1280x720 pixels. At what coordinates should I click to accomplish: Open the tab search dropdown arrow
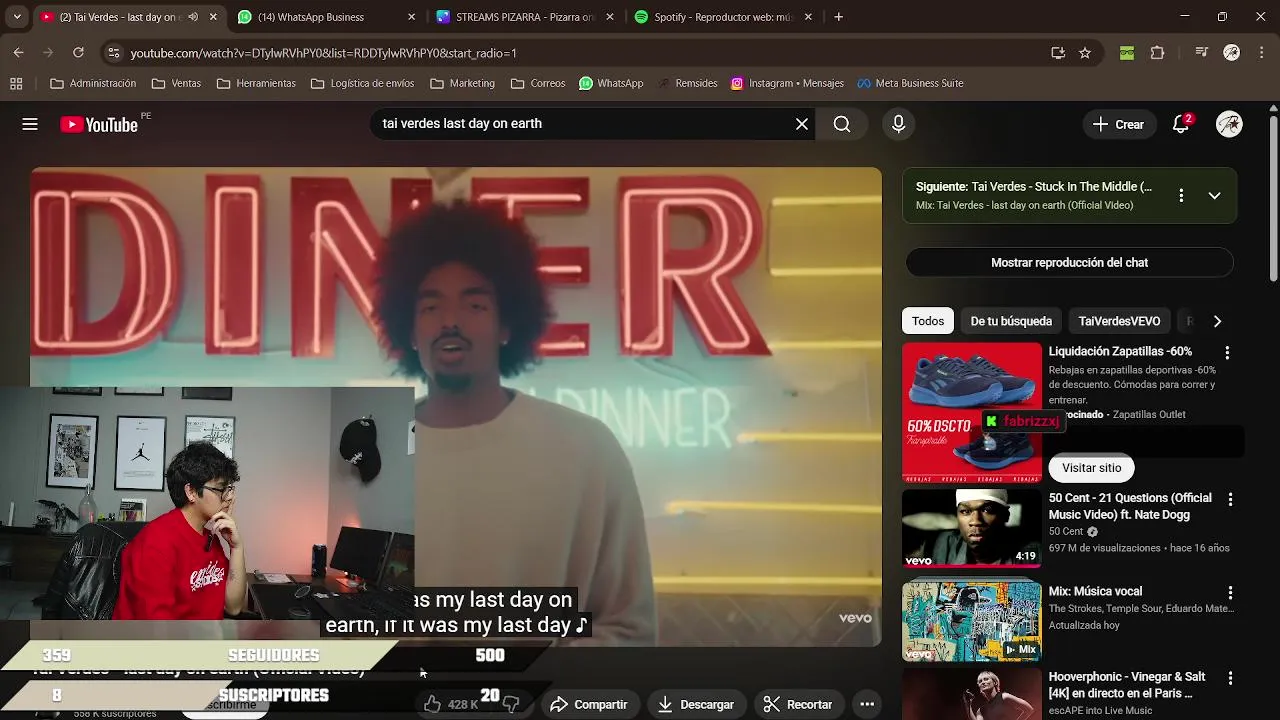[17, 17]
